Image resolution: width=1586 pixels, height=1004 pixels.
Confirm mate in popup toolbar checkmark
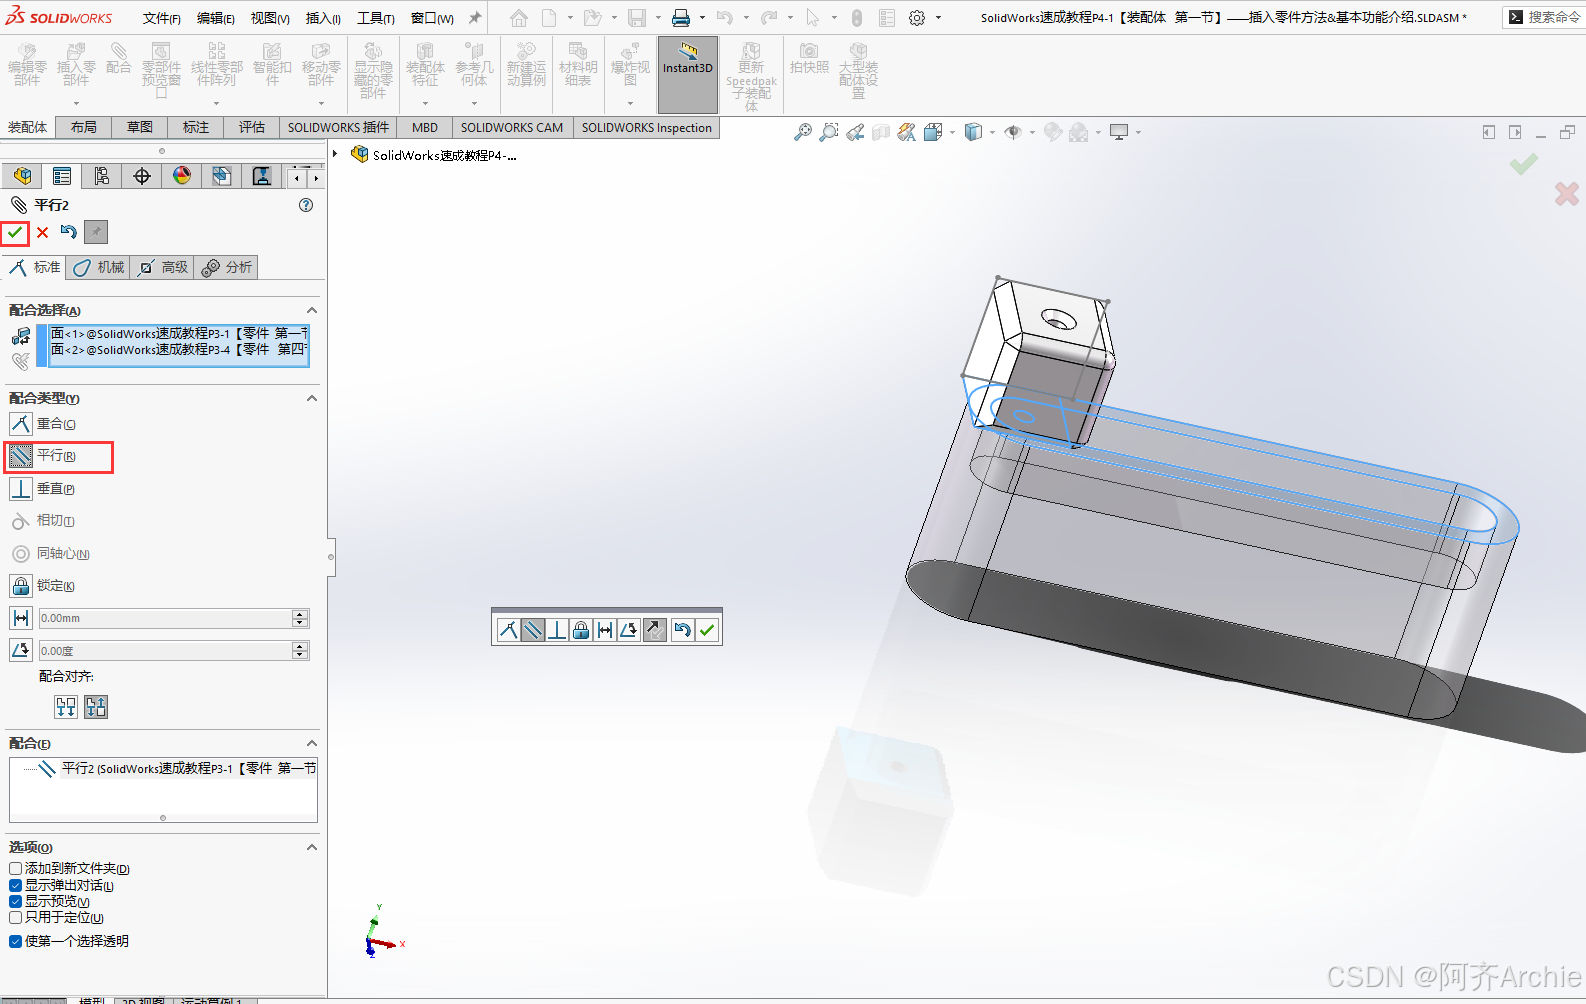(x=708, y=630)
